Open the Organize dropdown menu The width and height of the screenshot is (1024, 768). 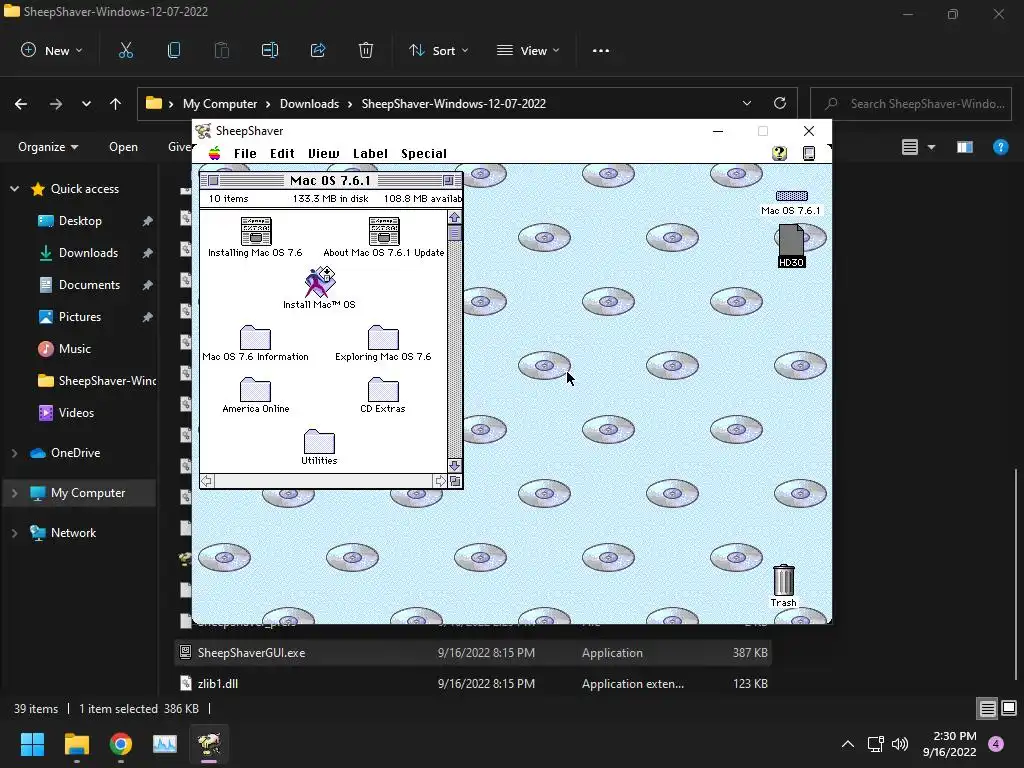click(x=48, y=147)
